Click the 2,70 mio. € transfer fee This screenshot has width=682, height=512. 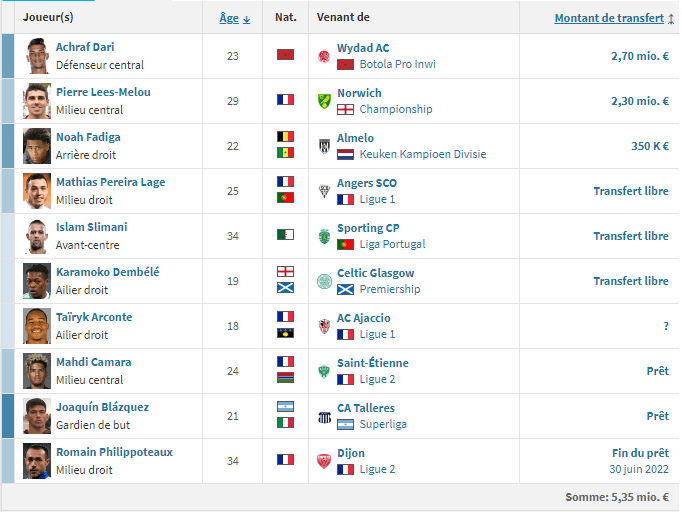(x=640, y=56)
